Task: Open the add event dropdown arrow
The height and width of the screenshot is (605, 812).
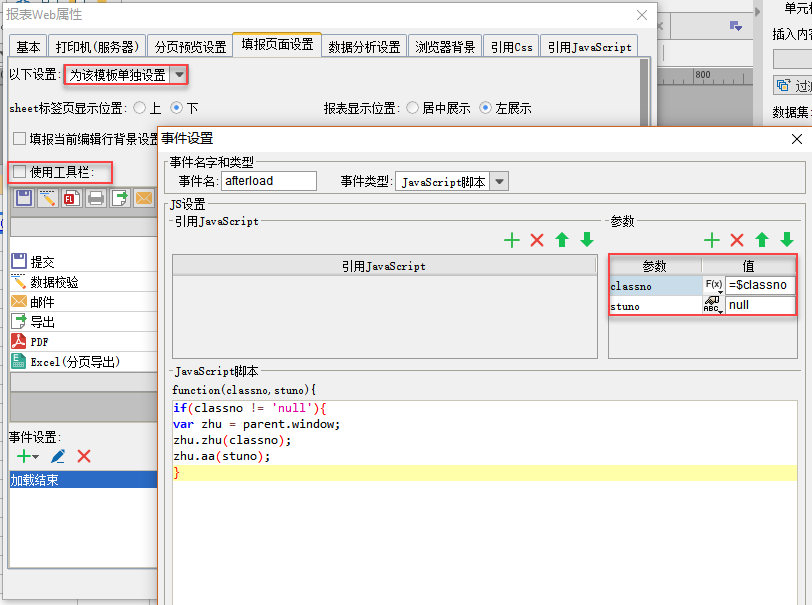Action: [36, 457]
